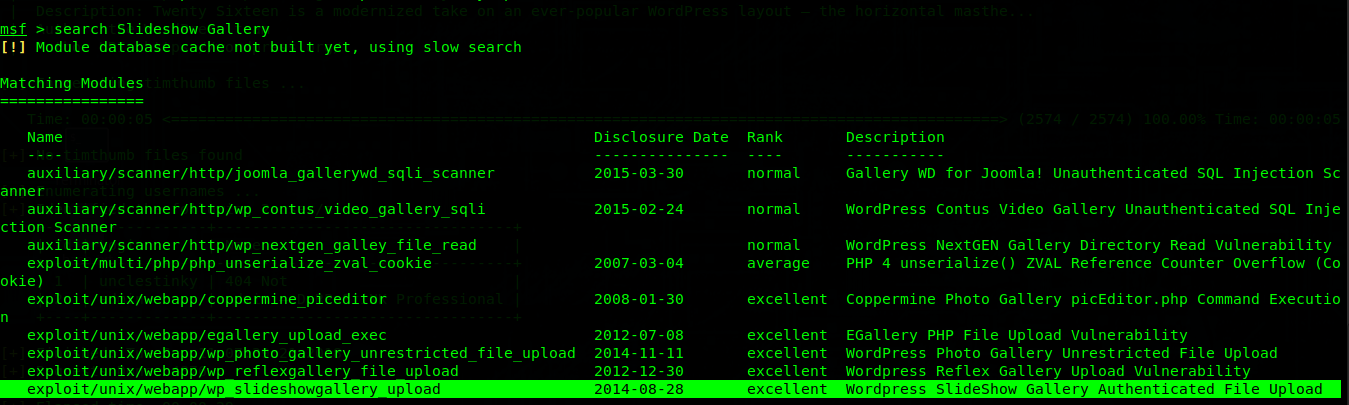Click disclosure date 2014-08-28
The width and height of the screenshot is (1349, 405).
(639, 389)
